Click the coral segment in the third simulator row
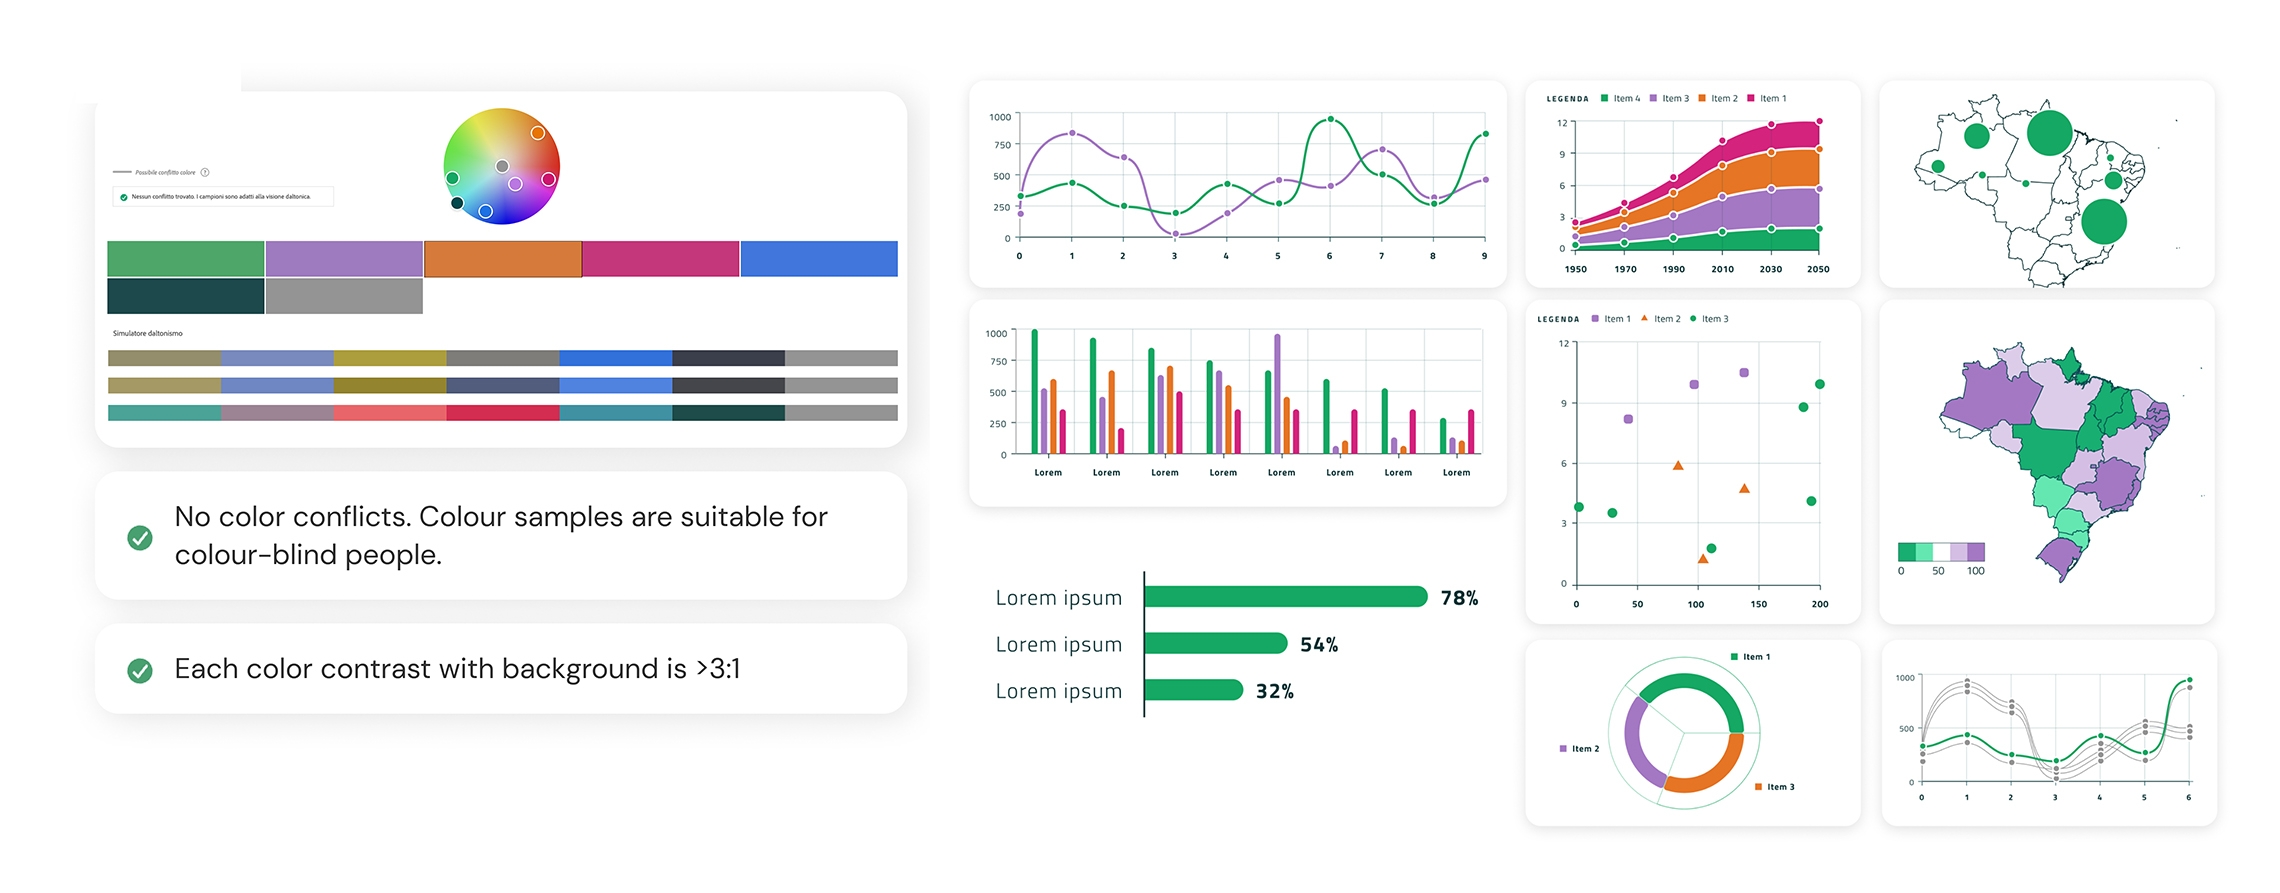Screen dimensions: 2280x893 390,413
